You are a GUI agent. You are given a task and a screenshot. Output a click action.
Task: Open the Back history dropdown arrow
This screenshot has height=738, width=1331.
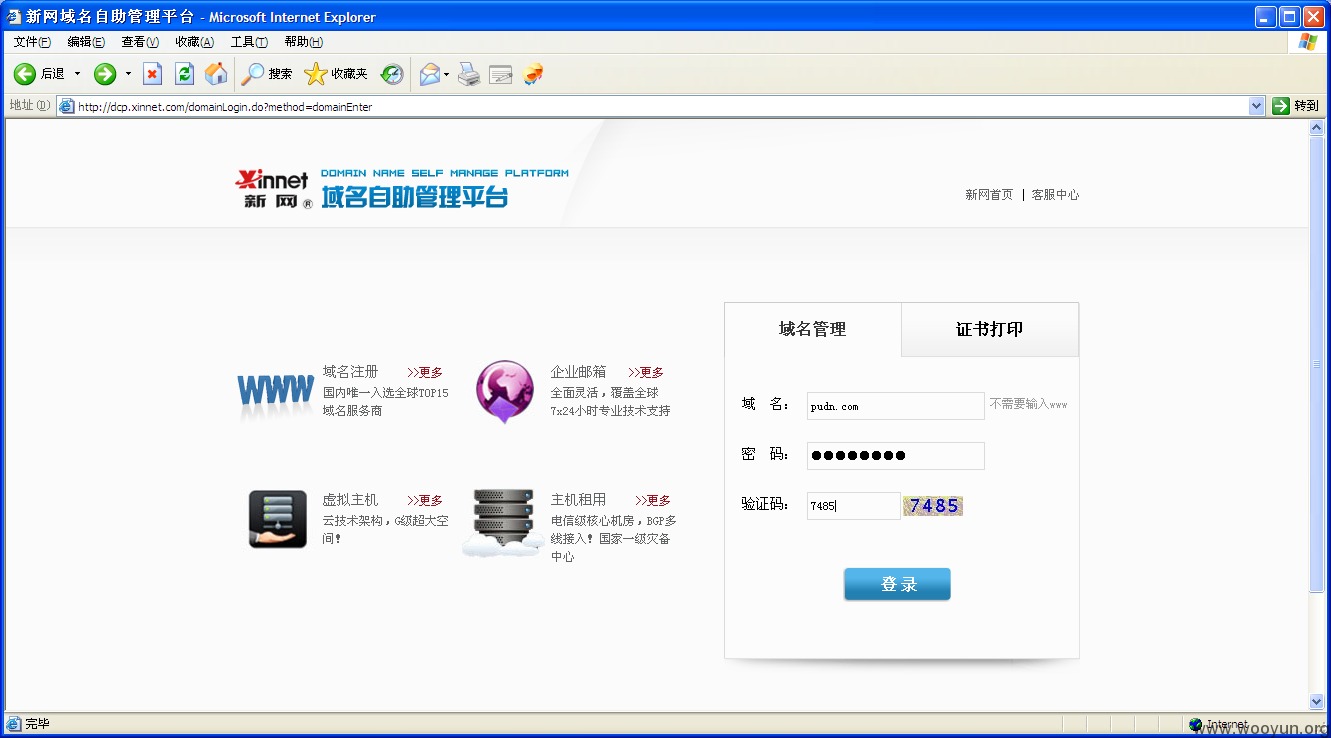[78, 74]
